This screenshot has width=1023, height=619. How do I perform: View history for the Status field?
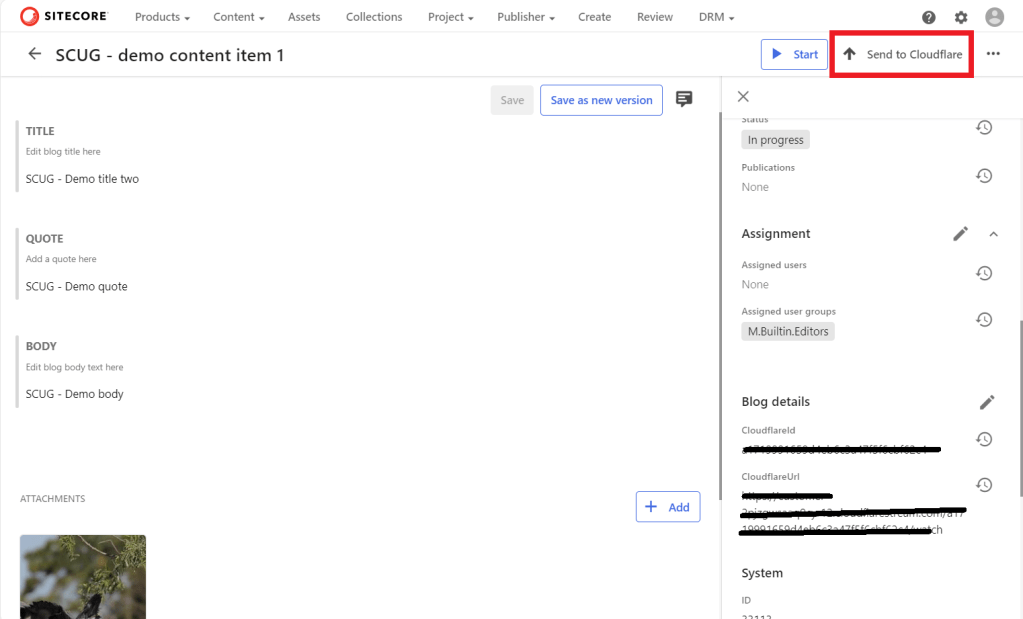tap(984, 128)
